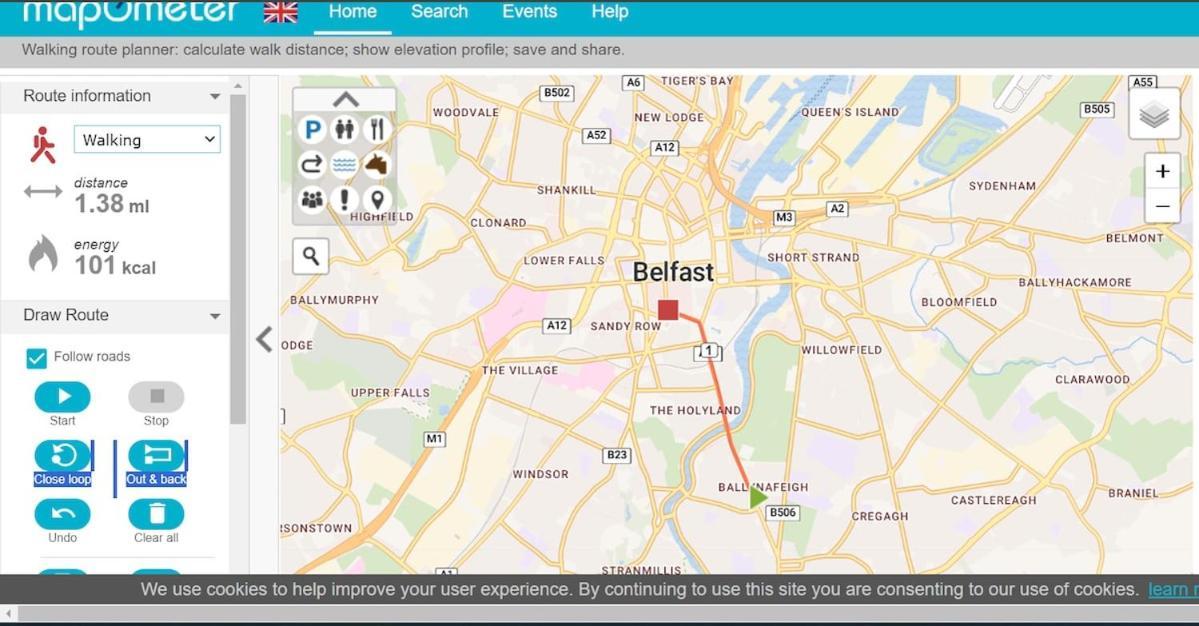Click Clear all route button

point(156,514)
